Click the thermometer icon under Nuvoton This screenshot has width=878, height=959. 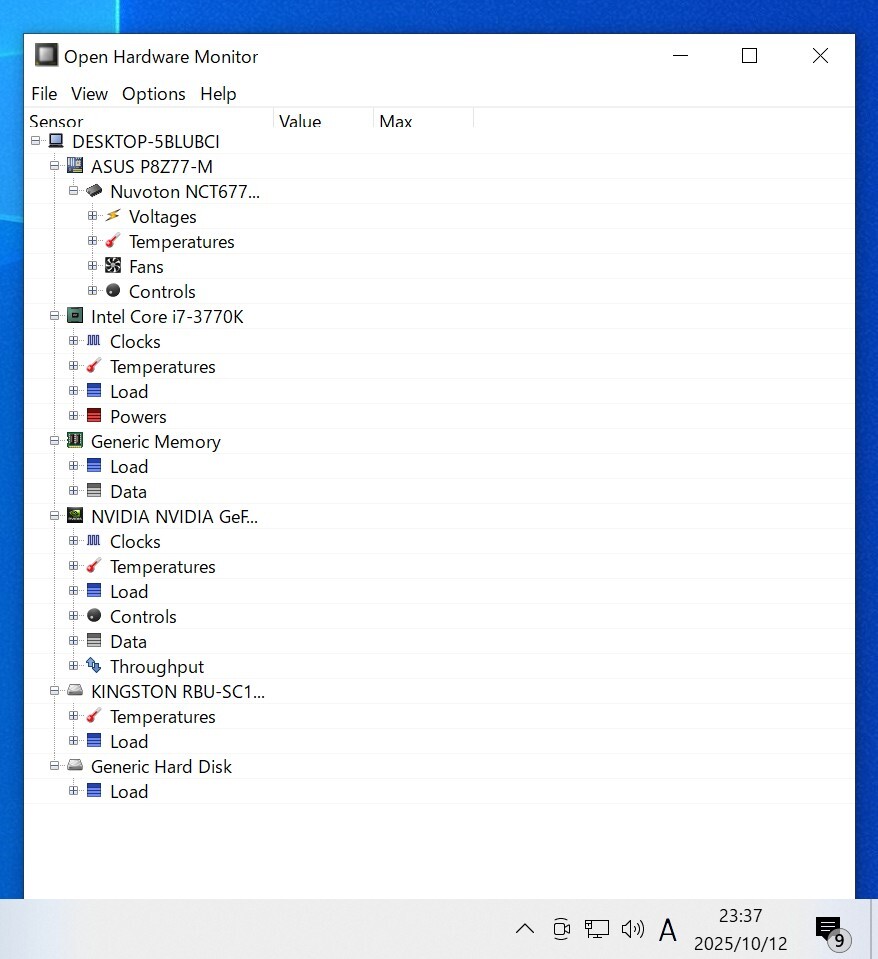point(113,240)
